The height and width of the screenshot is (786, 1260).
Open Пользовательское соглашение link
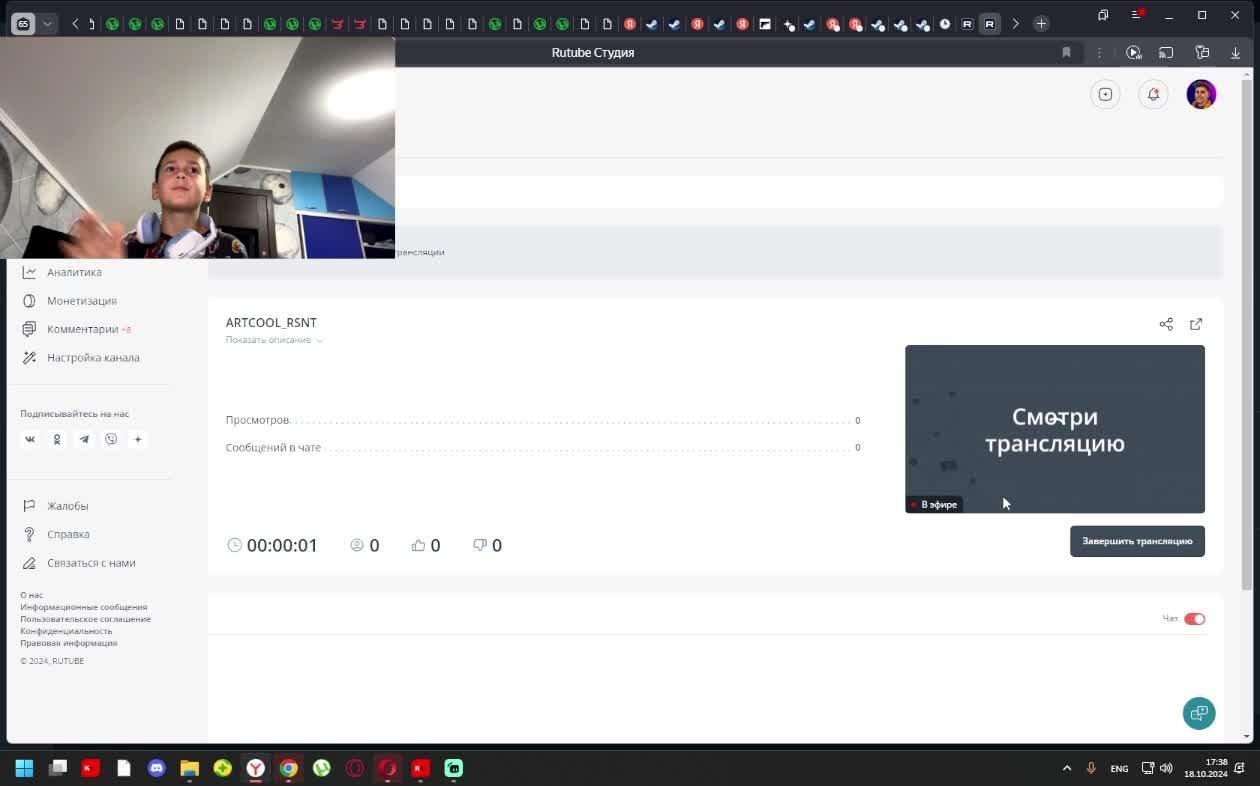(86, 619)
